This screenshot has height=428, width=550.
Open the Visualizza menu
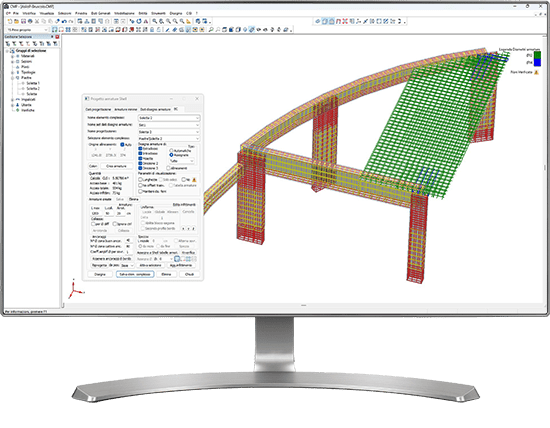[47, 13]
